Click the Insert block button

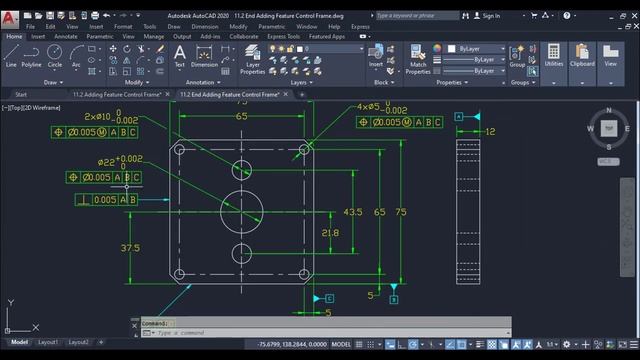[x=376, y=56]
